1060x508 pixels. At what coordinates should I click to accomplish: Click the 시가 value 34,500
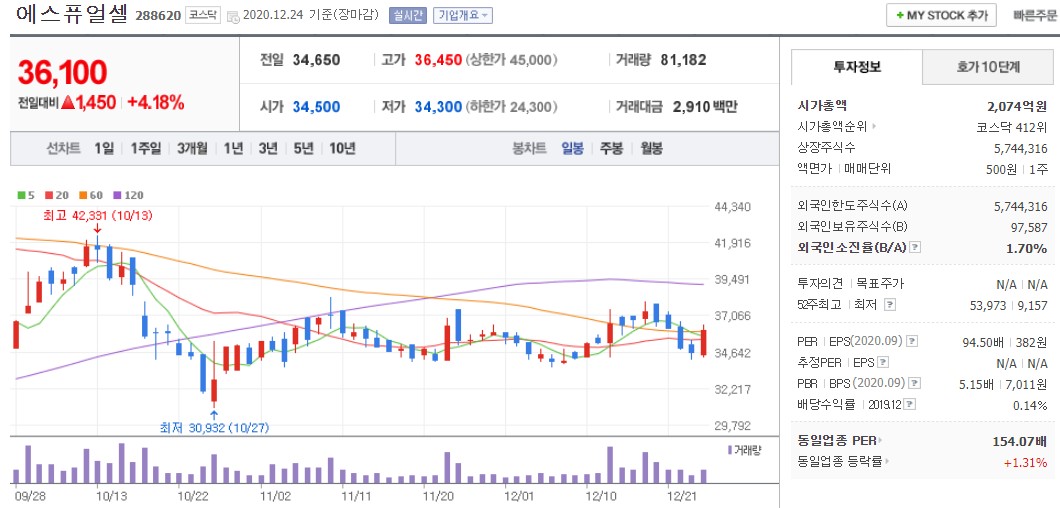pyautogui.click(x=316, y=107)
